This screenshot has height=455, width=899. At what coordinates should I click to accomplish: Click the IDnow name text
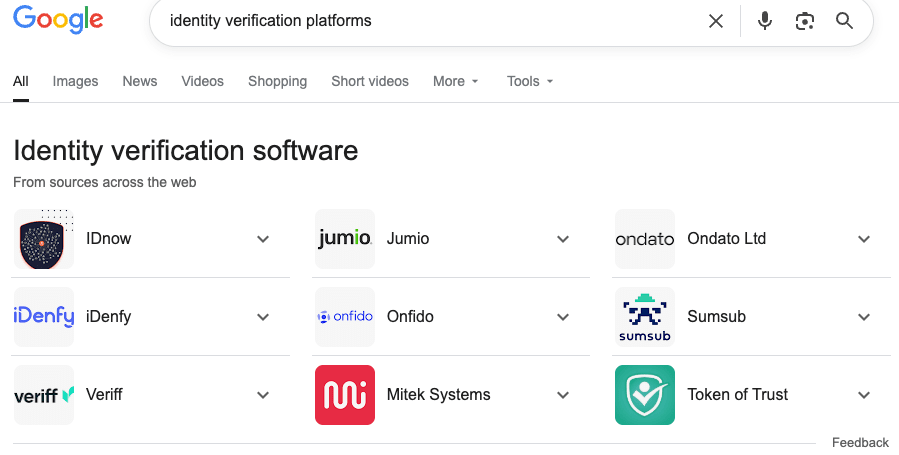point(108,238)
